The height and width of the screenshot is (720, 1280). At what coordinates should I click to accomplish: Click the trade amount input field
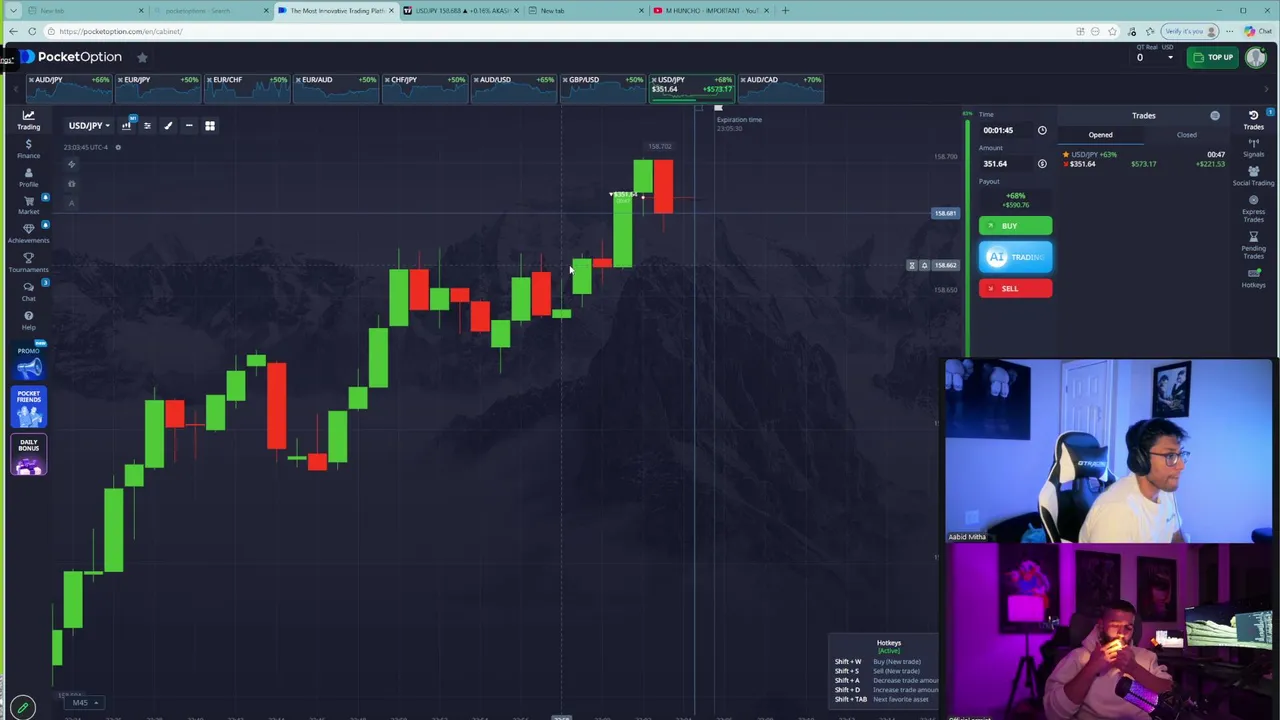coord(1004,164)
